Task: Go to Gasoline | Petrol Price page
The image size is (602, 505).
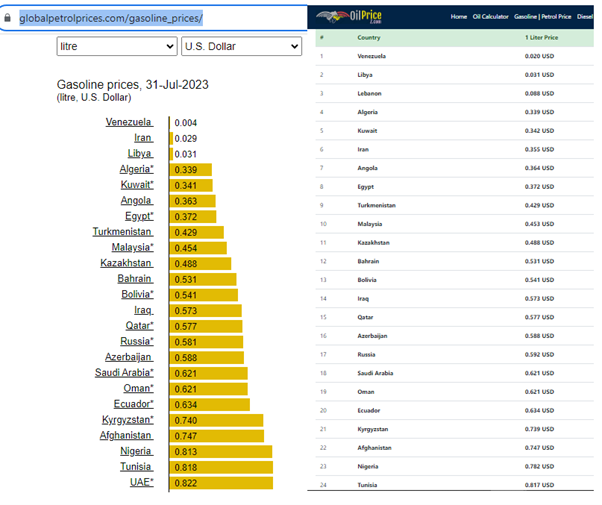Action: coord(540,17)
